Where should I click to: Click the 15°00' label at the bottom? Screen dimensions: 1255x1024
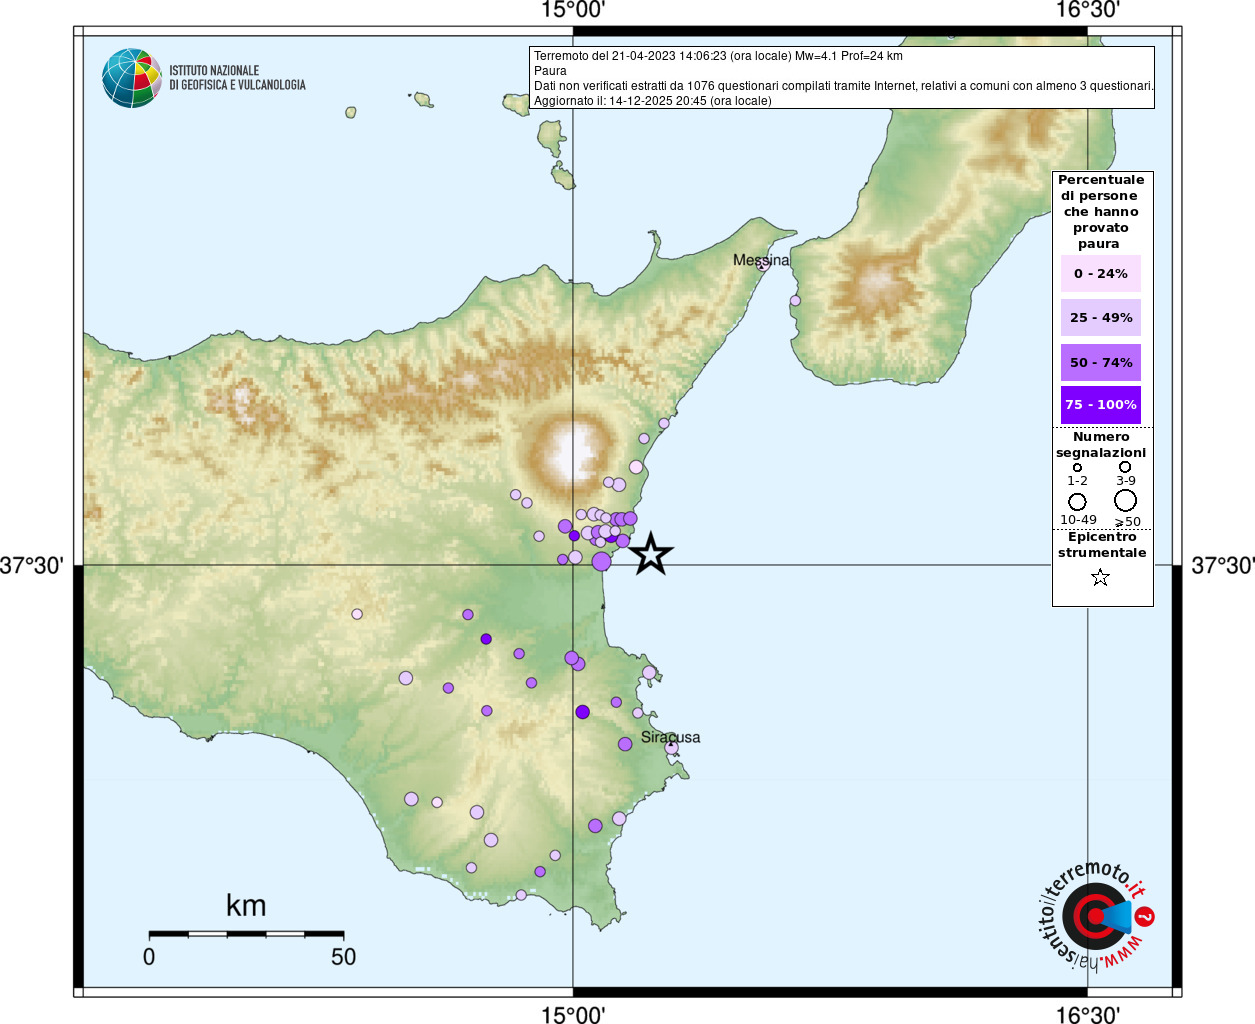coord(573,1015)
